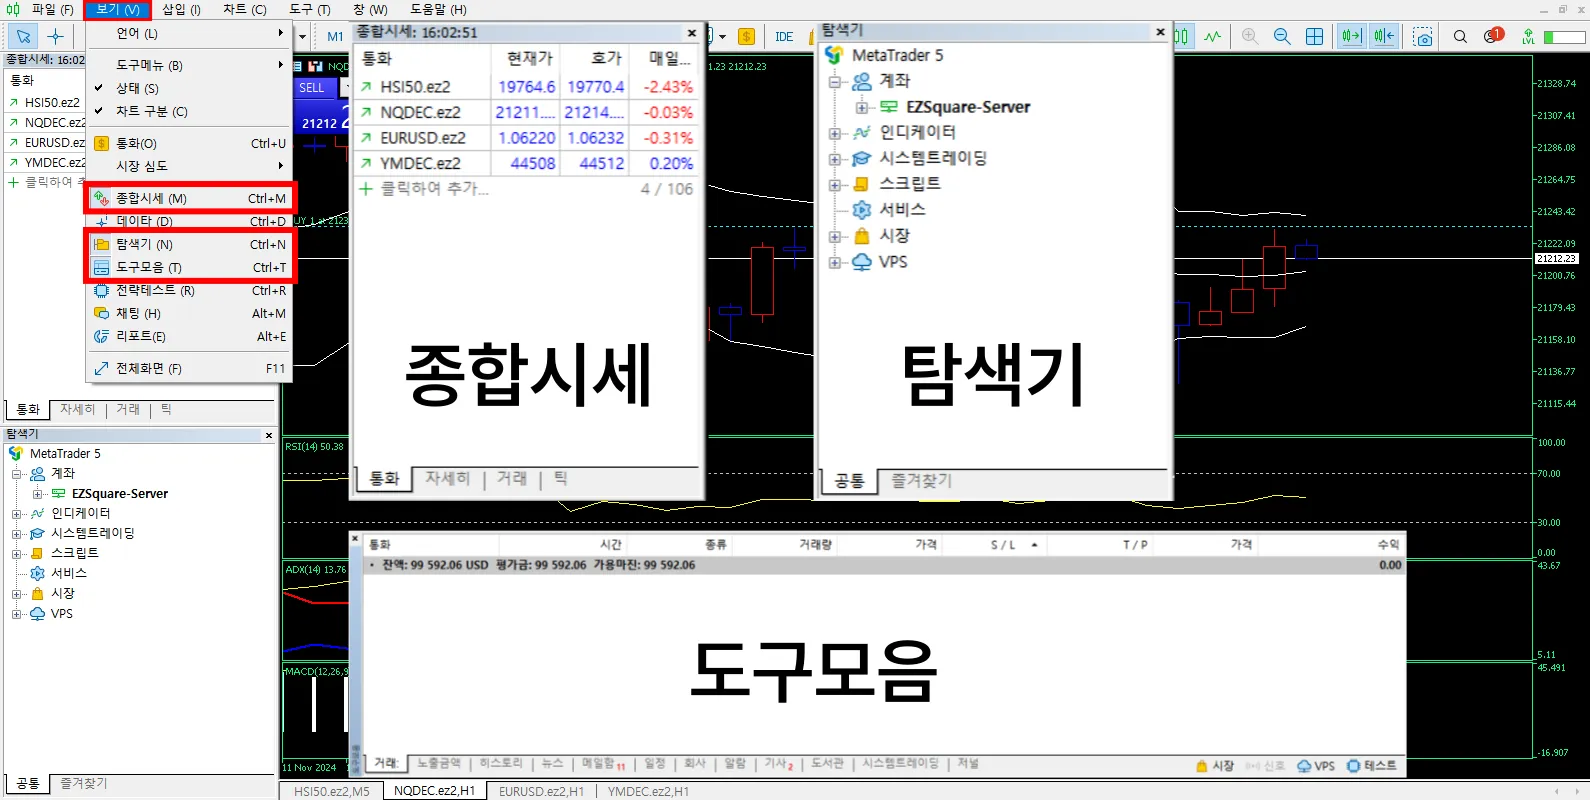Switch chart to candlestick mode icon

(x=1182, y=36)
